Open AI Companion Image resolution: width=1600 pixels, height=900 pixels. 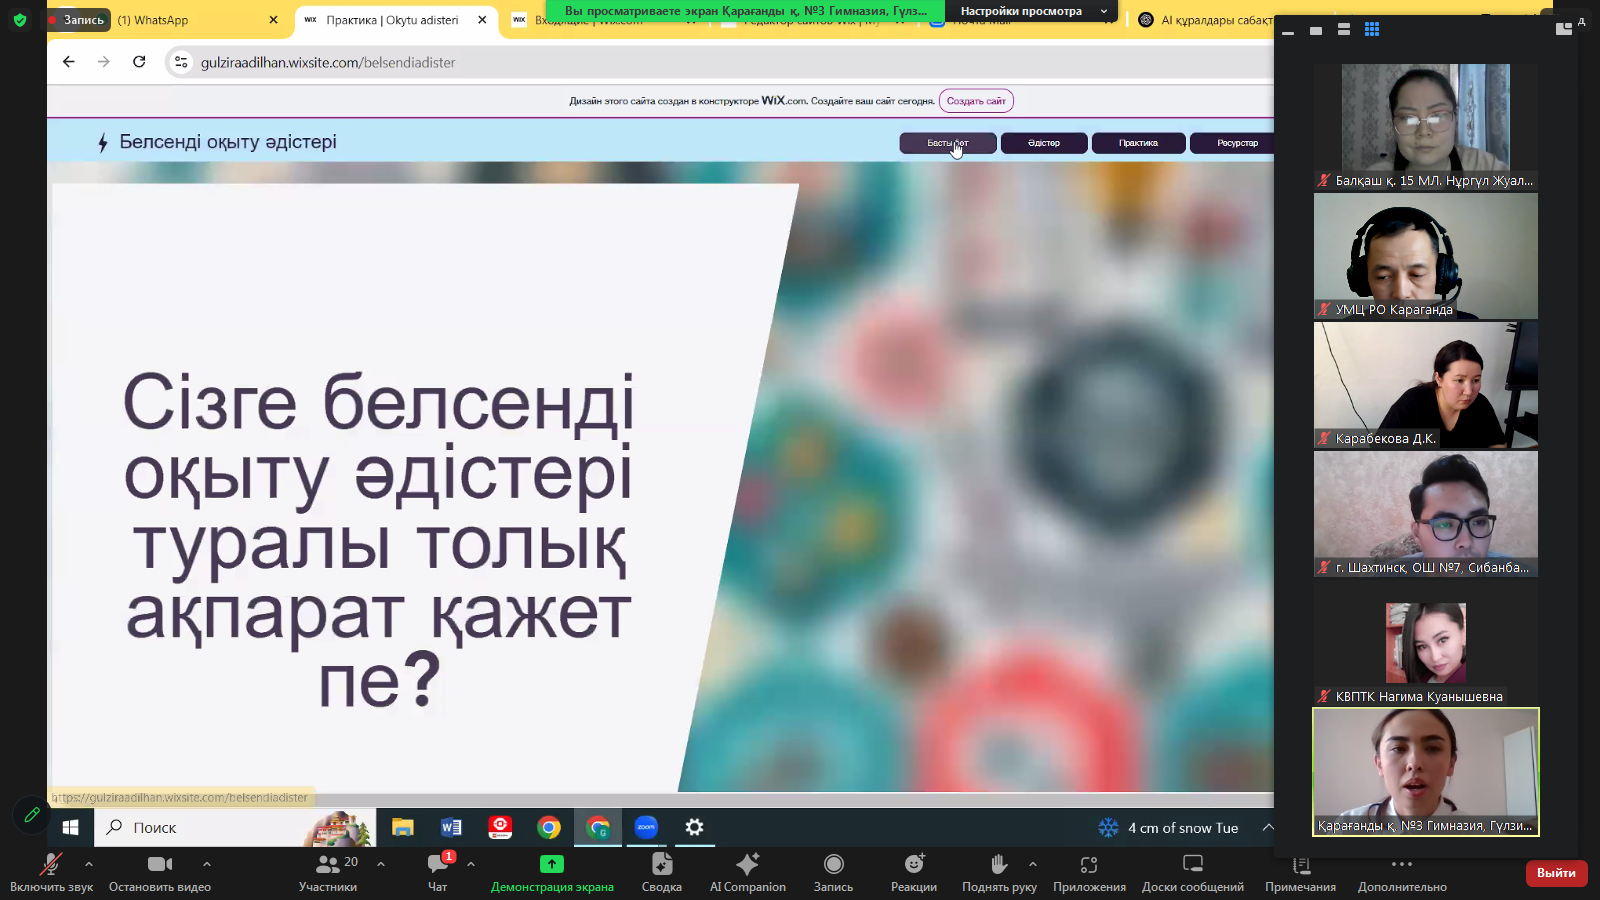point(747,870)
